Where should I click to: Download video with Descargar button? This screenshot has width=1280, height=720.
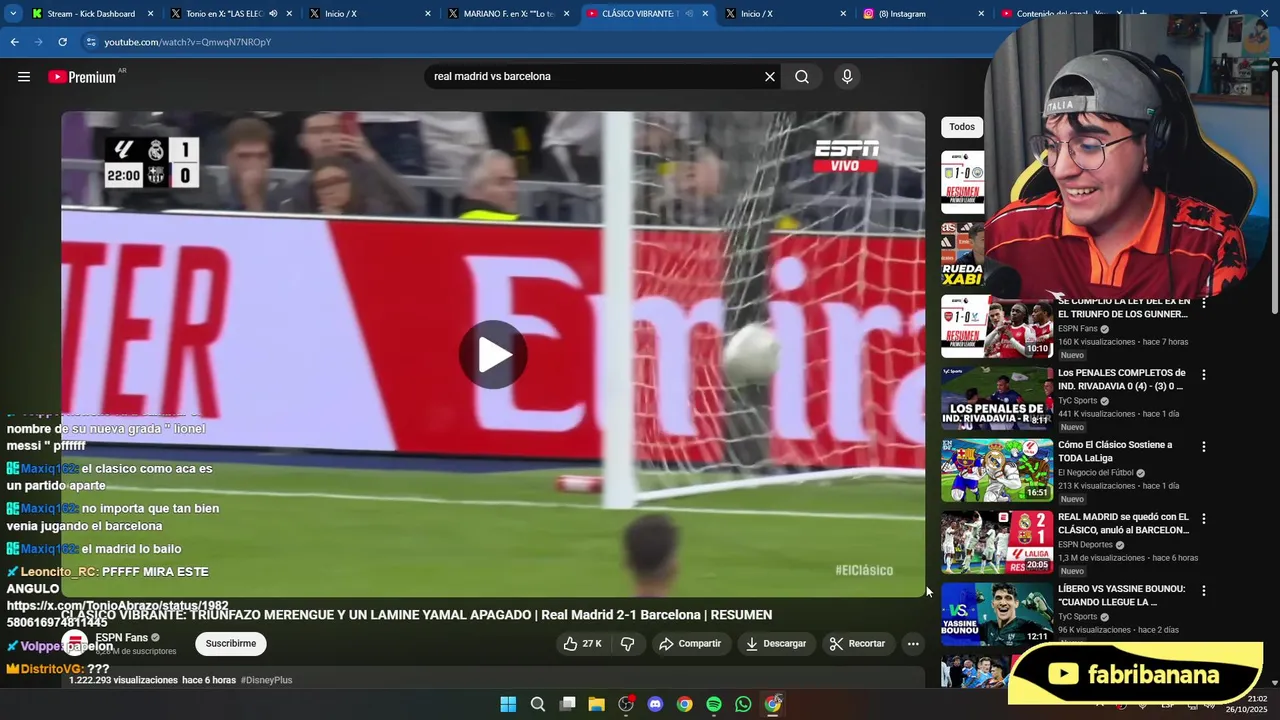[776, 644]
